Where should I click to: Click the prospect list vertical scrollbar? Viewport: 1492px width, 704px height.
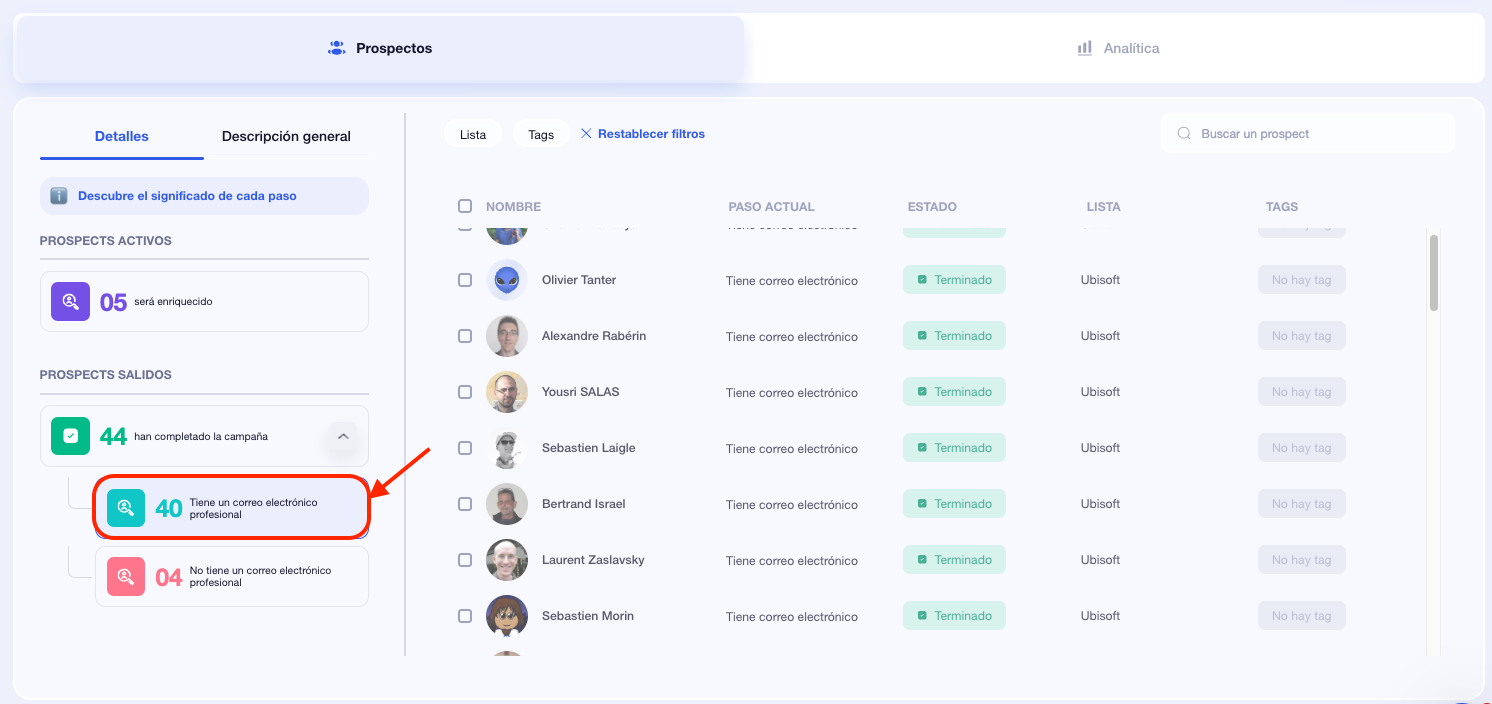click(1434, 273)
